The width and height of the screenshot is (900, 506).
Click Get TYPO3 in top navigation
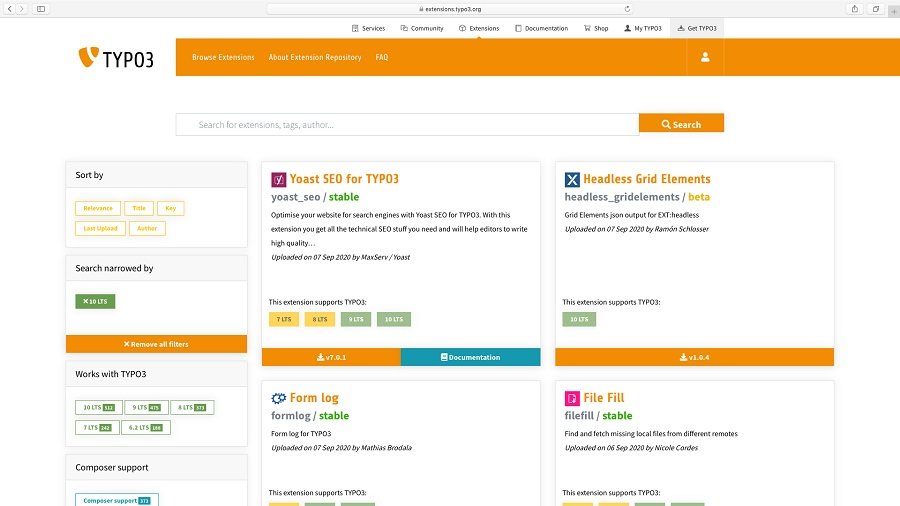click(x=697, y=28)
